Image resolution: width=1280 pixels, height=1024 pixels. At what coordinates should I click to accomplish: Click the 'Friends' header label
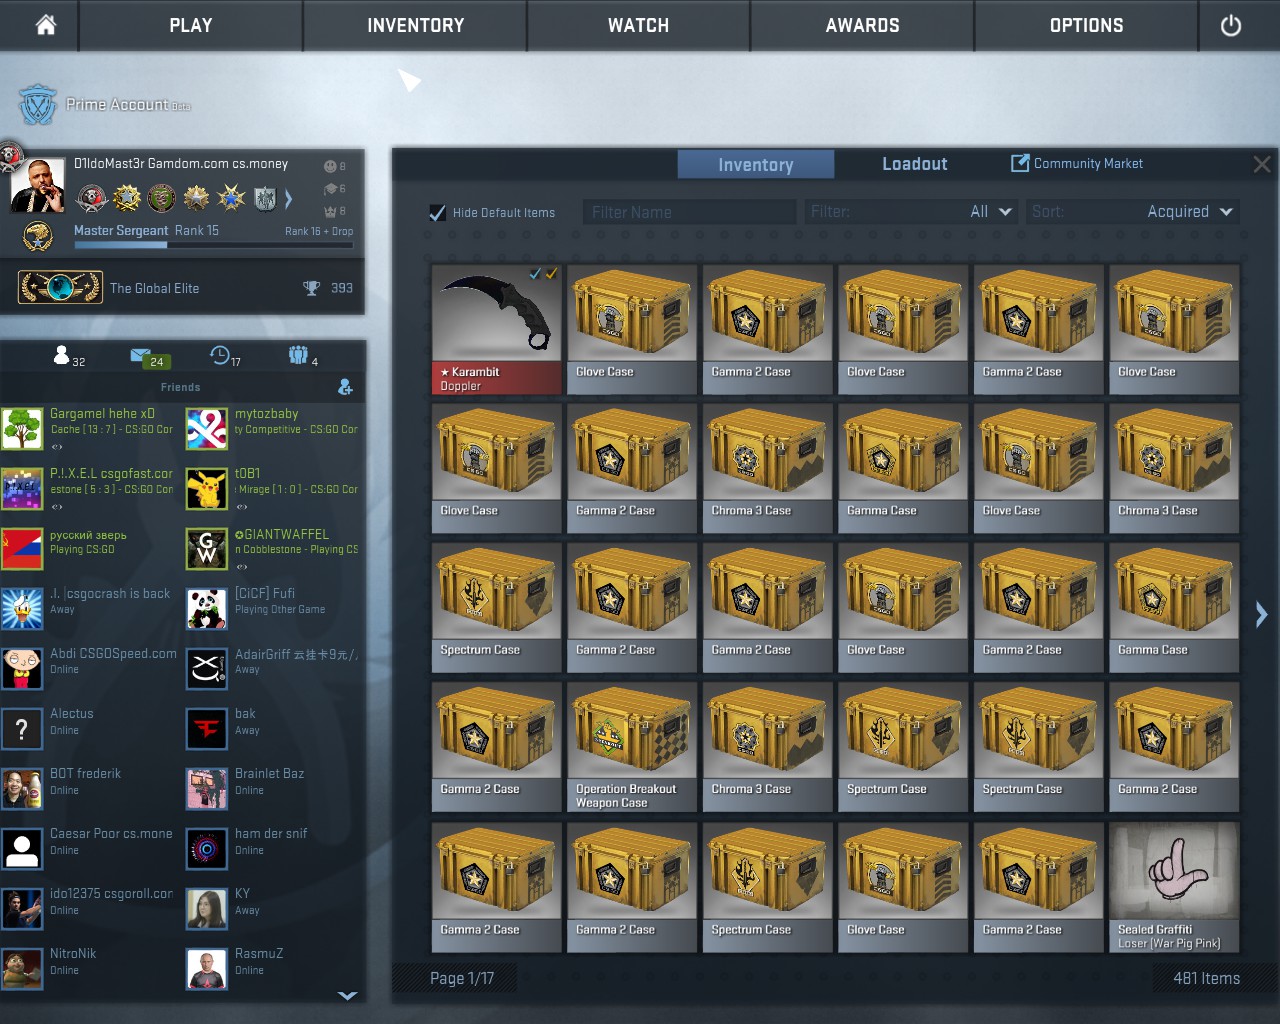[180, 387]
